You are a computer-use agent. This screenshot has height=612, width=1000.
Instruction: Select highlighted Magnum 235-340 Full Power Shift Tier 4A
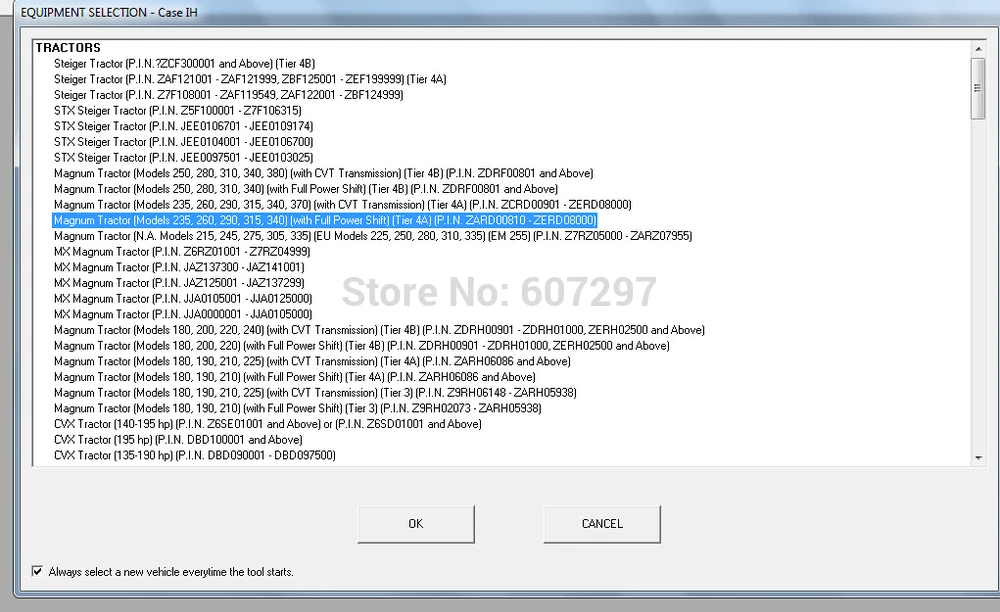pos(325,221)
